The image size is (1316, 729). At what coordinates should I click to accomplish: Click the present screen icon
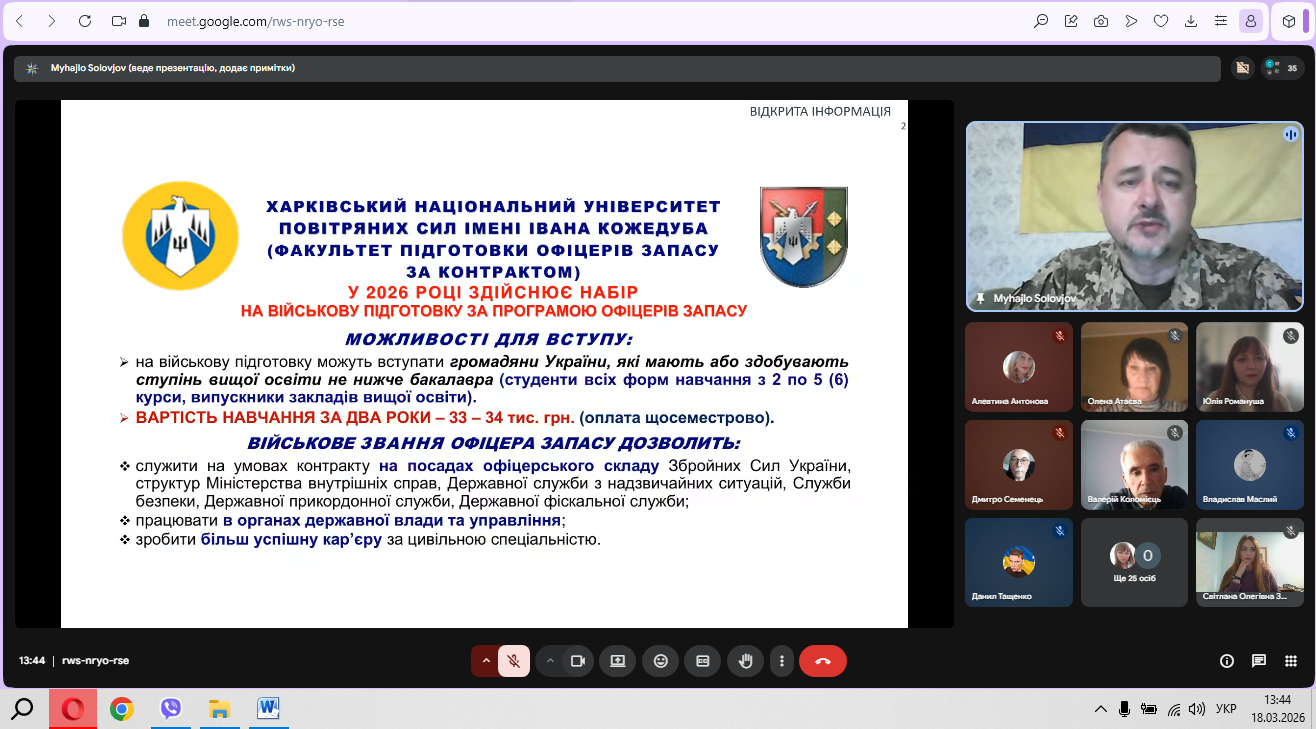(617, 661)
